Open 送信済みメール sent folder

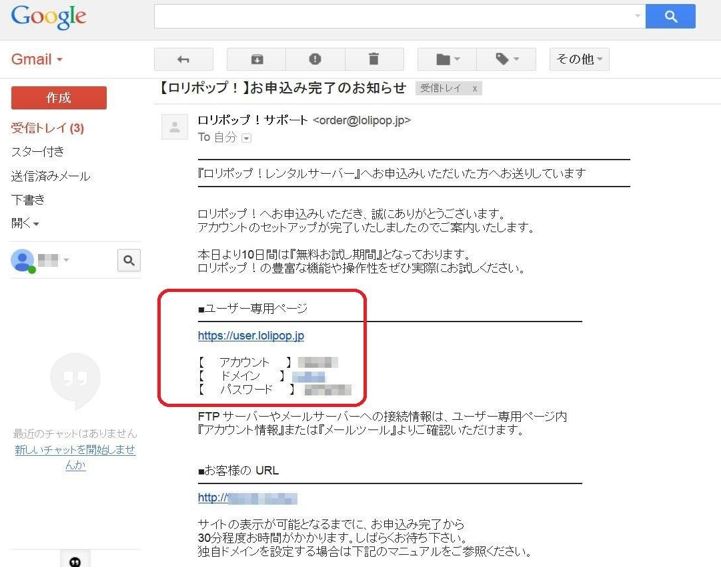51,176
